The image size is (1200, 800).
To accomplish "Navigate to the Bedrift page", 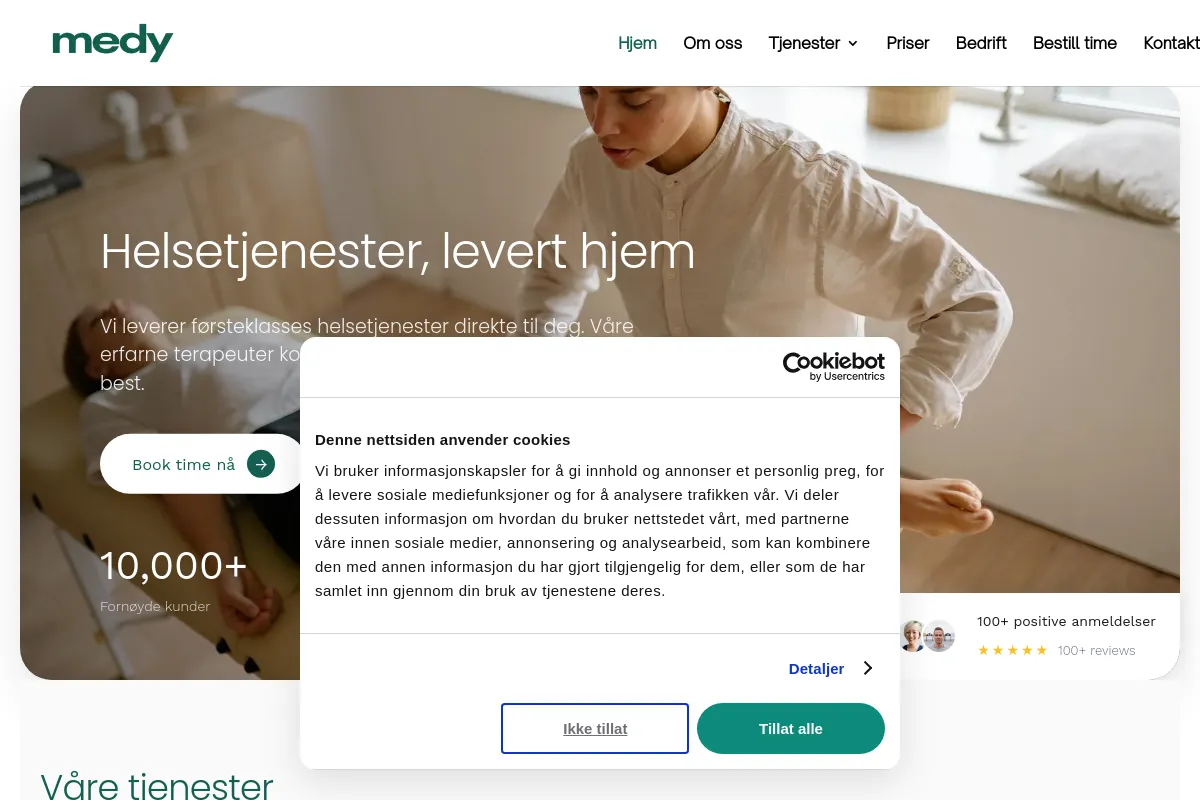I will click(x=981, y=43).
